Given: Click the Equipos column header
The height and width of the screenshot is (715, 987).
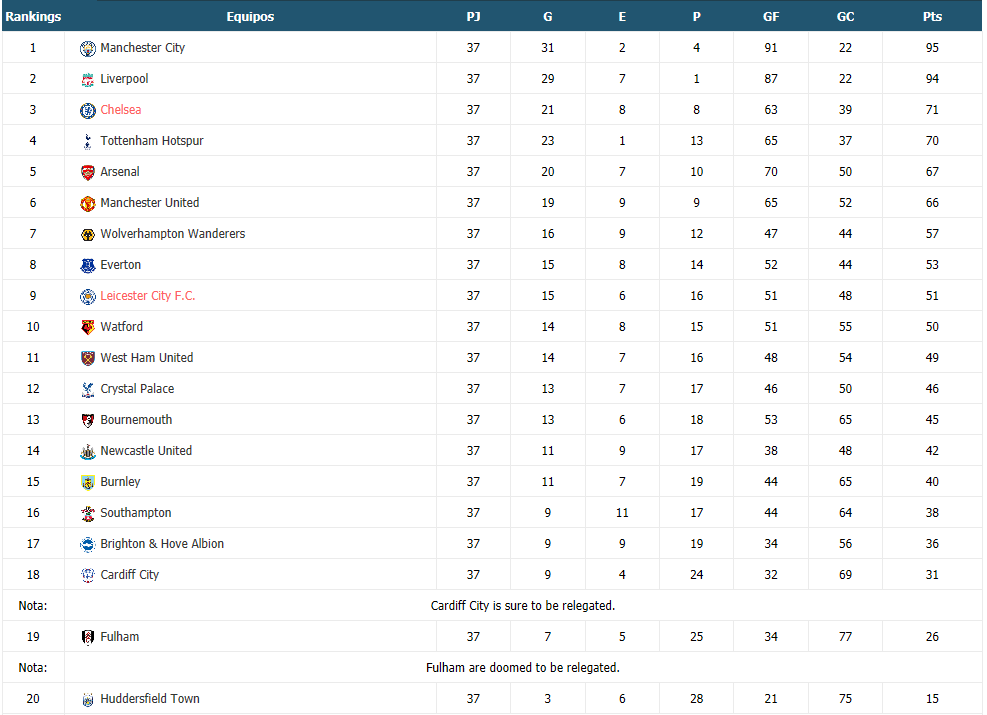Looking at the screenshot, I should tap(250, 16).
